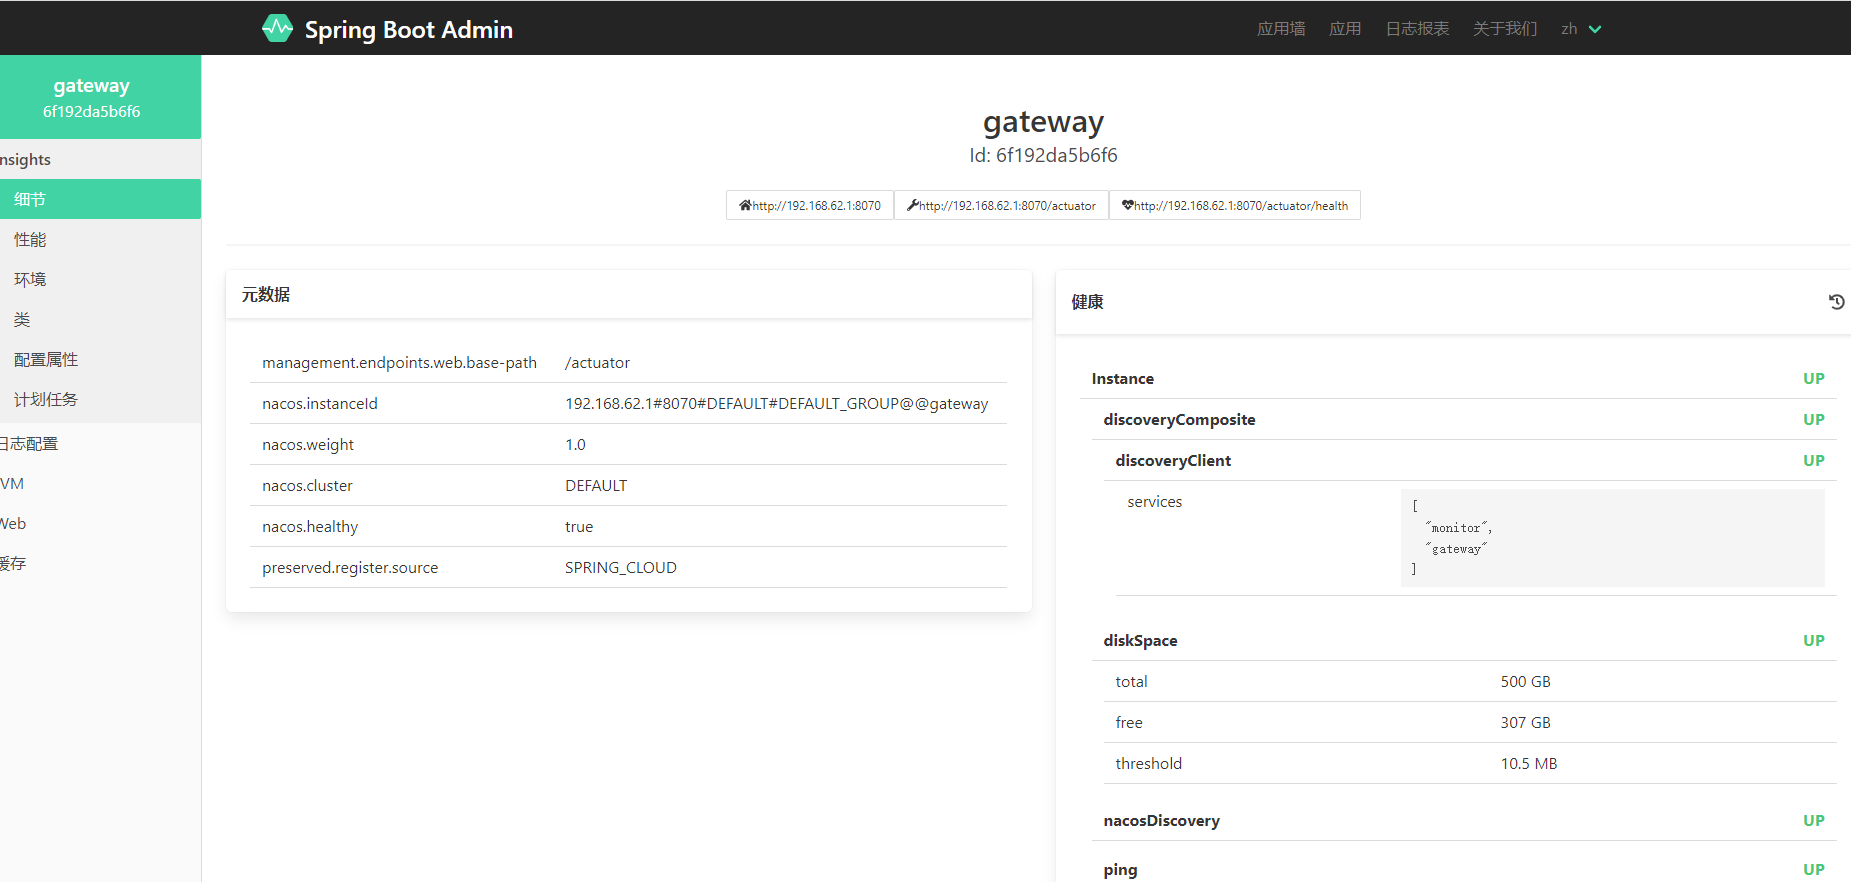Open 日志配置 sidebar section
The height and width of the screenshot is (882, 1851).
click(x=100, y=443)
